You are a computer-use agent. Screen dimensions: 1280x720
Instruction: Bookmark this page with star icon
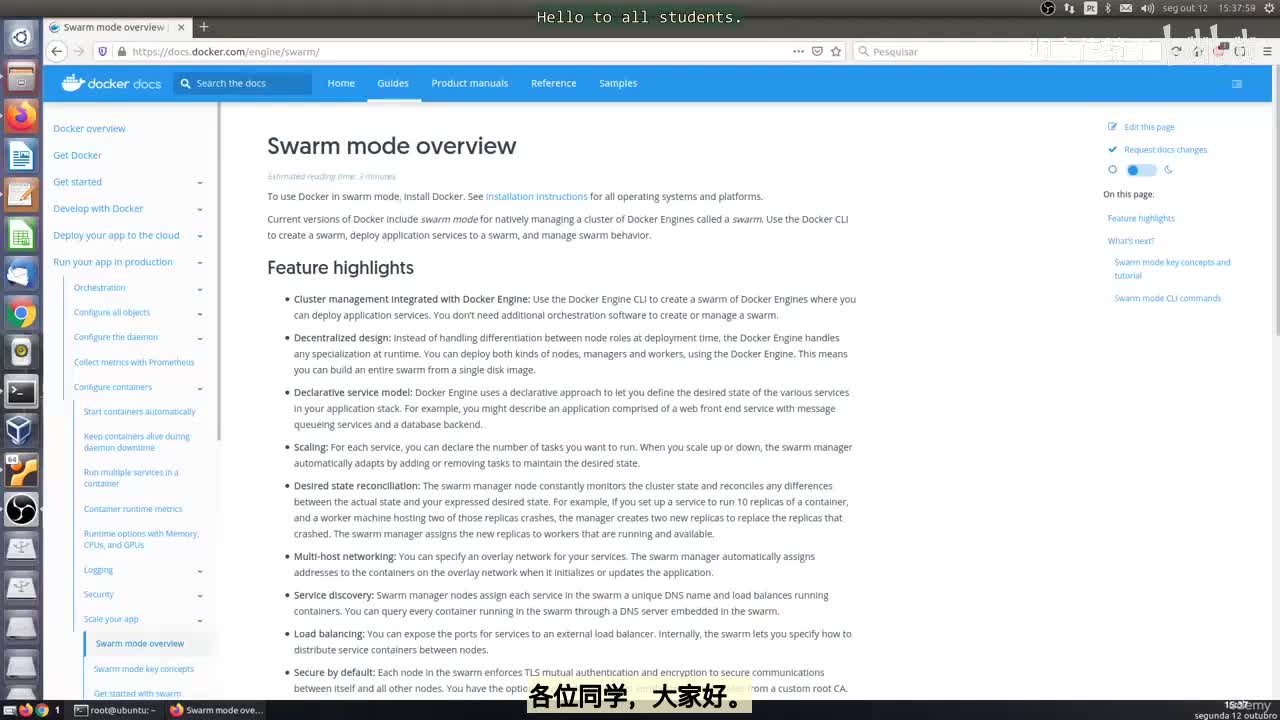(x=836, y=51)
